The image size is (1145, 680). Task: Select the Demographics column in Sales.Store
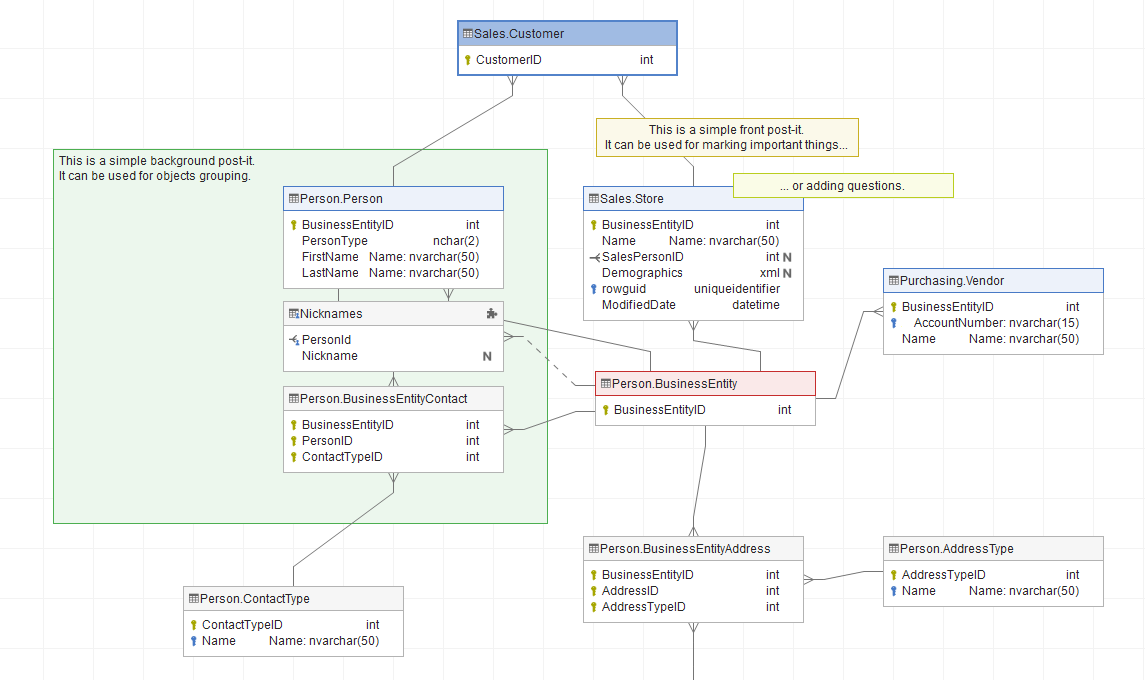click(x=642, y=273)
